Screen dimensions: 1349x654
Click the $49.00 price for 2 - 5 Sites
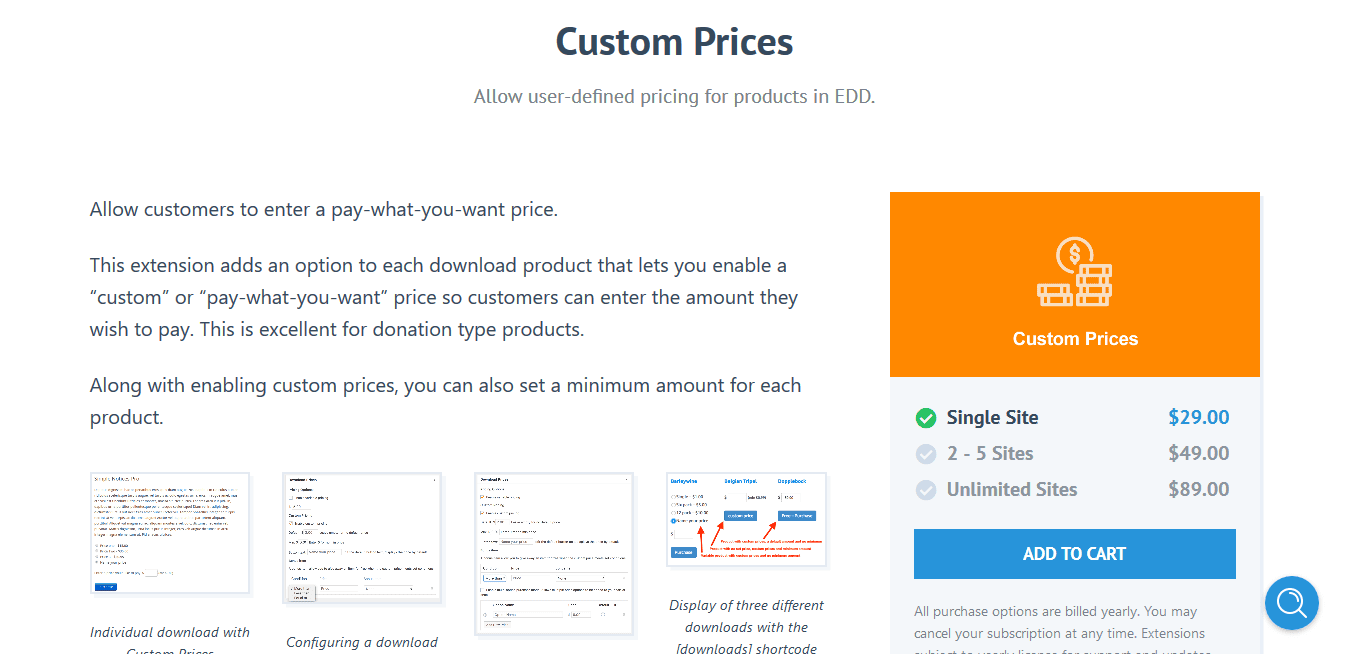1199,454
